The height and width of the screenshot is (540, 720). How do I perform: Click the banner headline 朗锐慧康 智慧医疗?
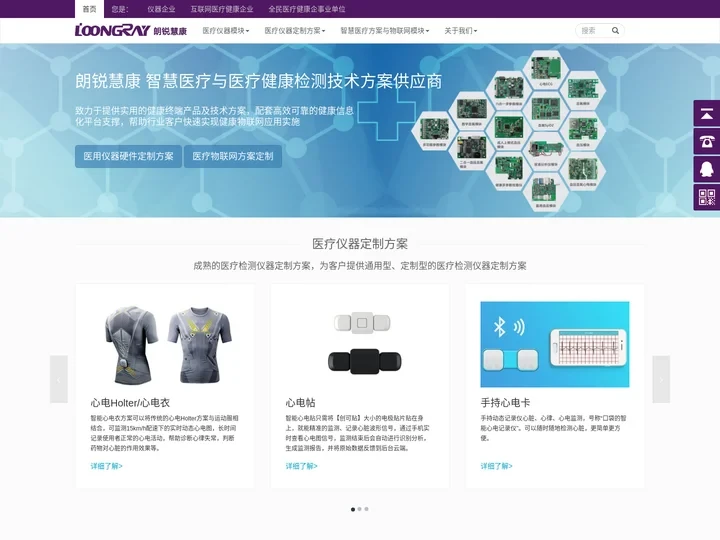tap(259, 81)
